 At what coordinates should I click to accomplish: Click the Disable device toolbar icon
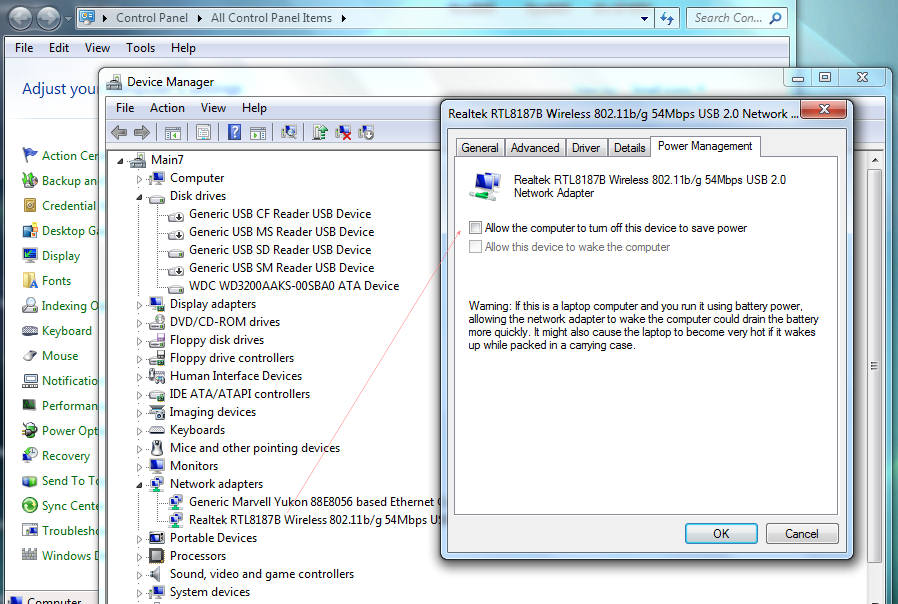pyautogui.click(x=366, y=132)
